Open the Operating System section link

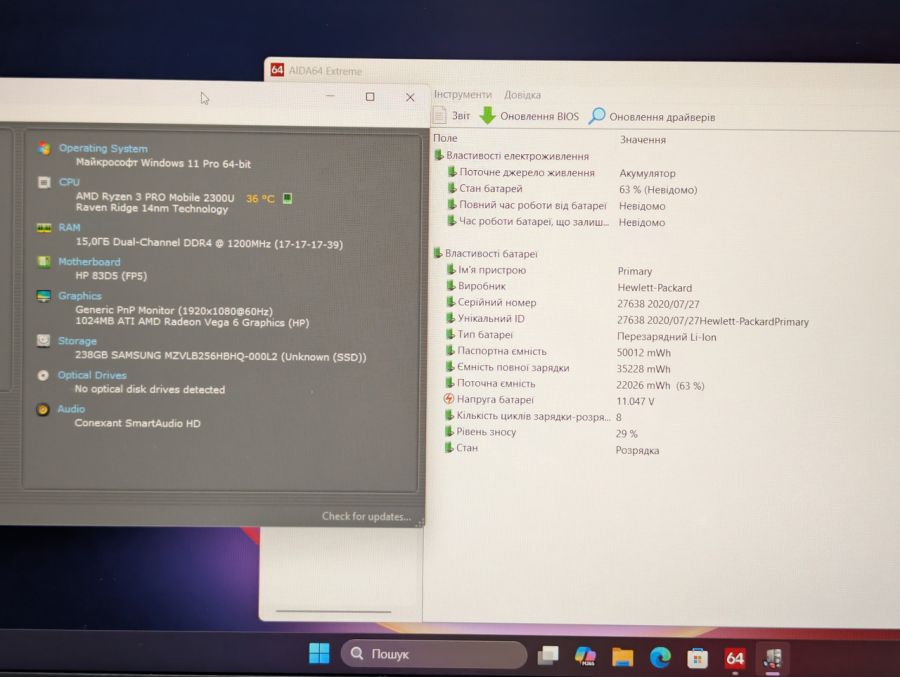[103, 148]
